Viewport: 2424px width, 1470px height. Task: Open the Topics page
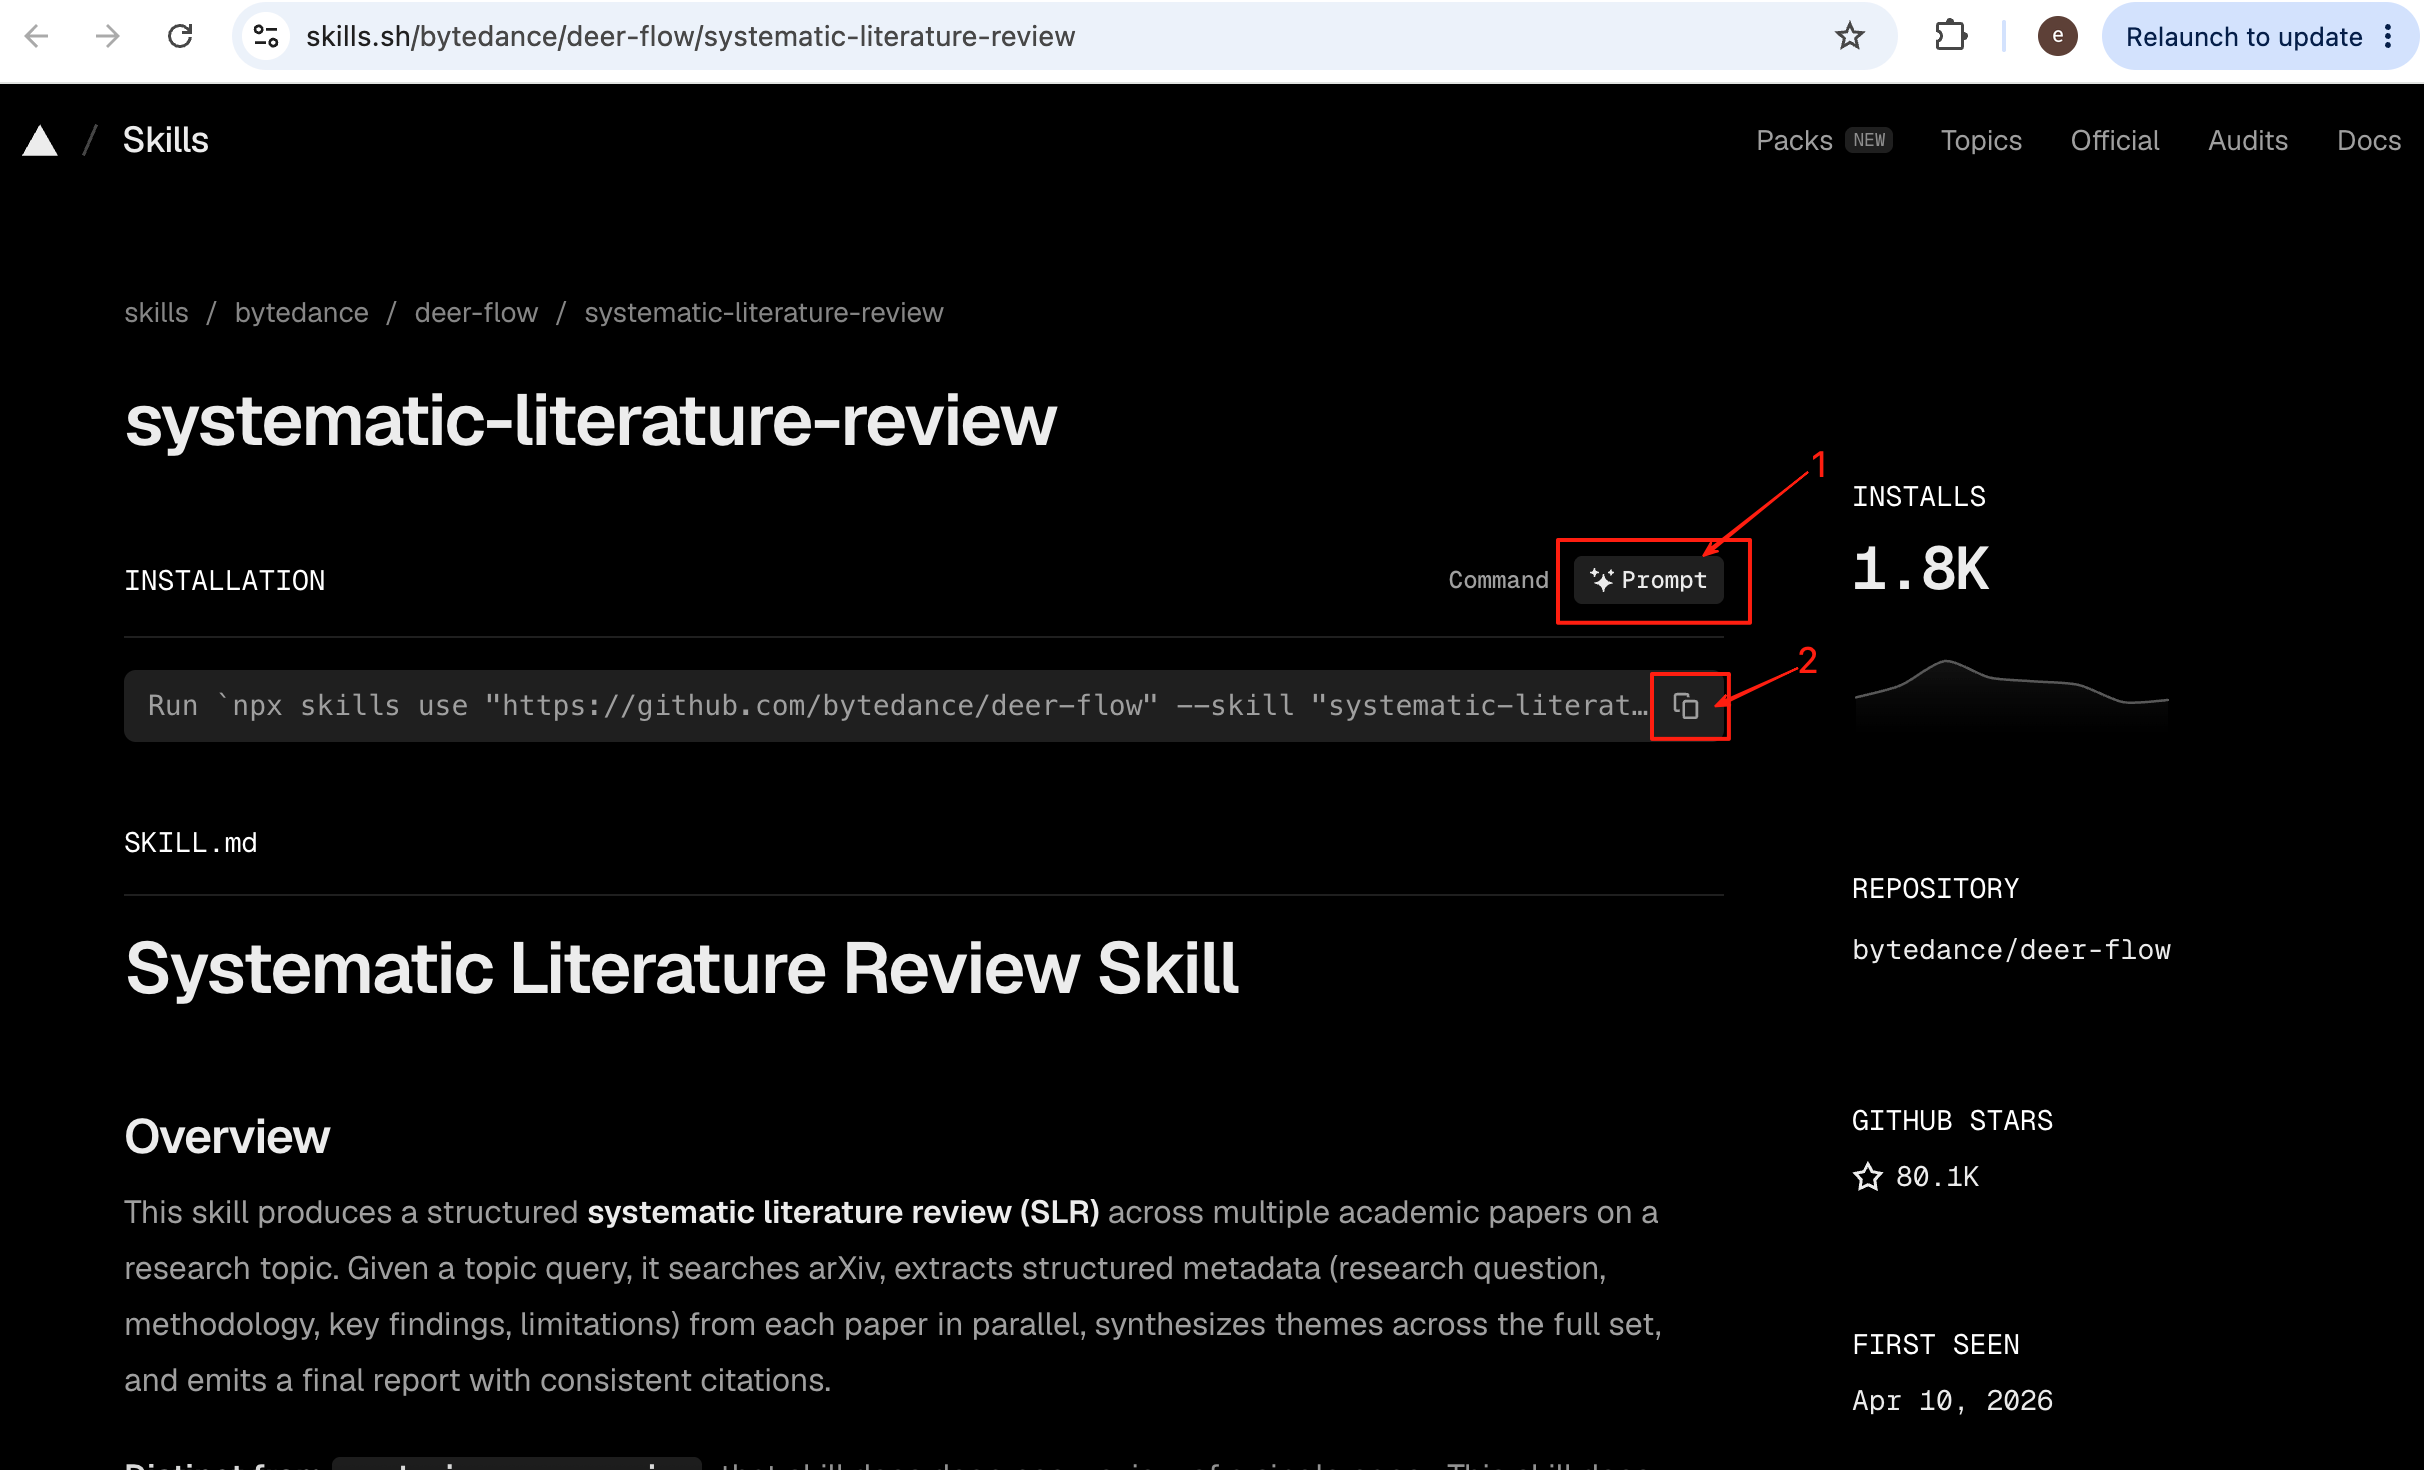pos(1981,140)
